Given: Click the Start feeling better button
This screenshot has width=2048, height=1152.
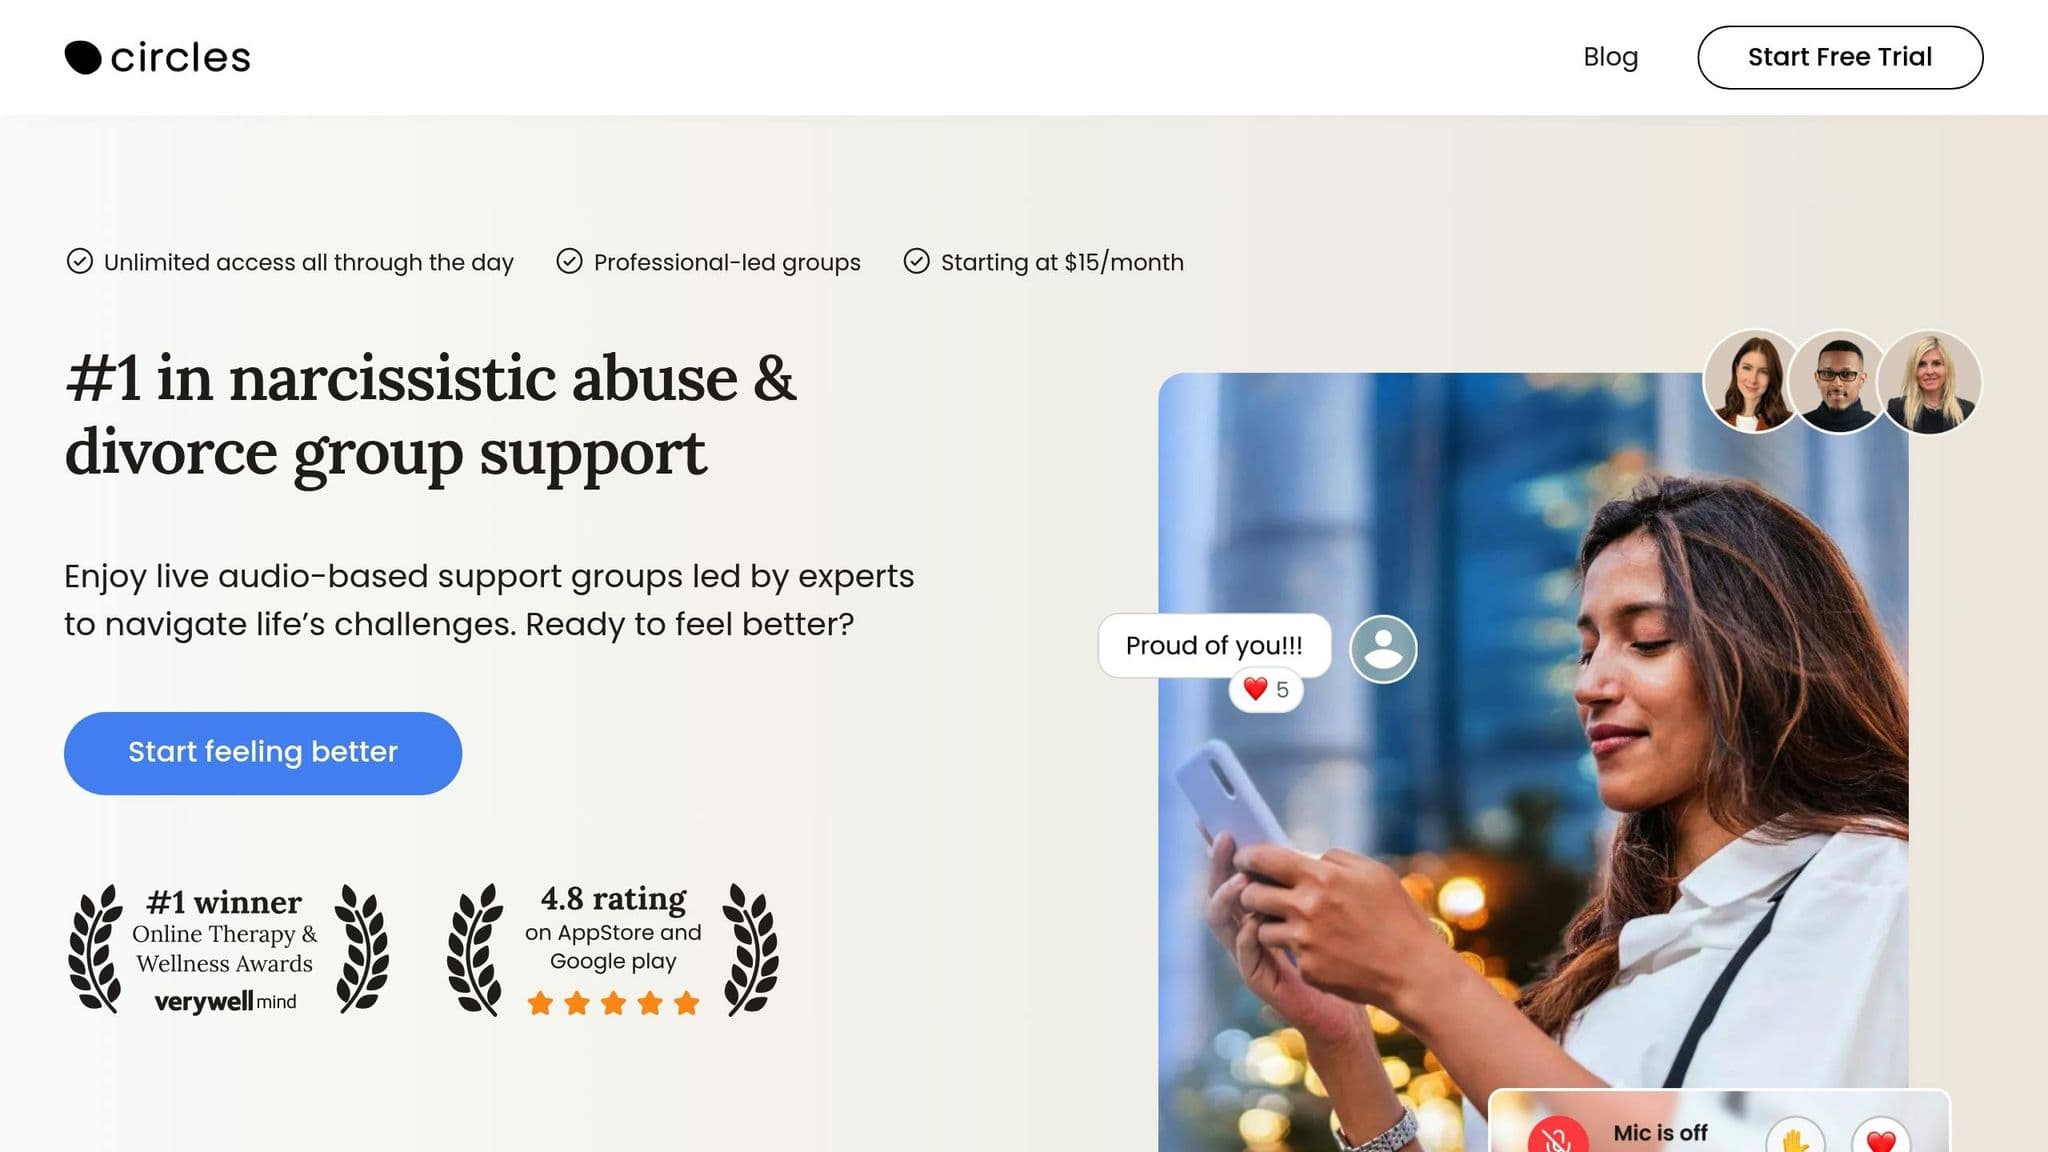Looking at the screenshot, I should [x=263, y=753].
